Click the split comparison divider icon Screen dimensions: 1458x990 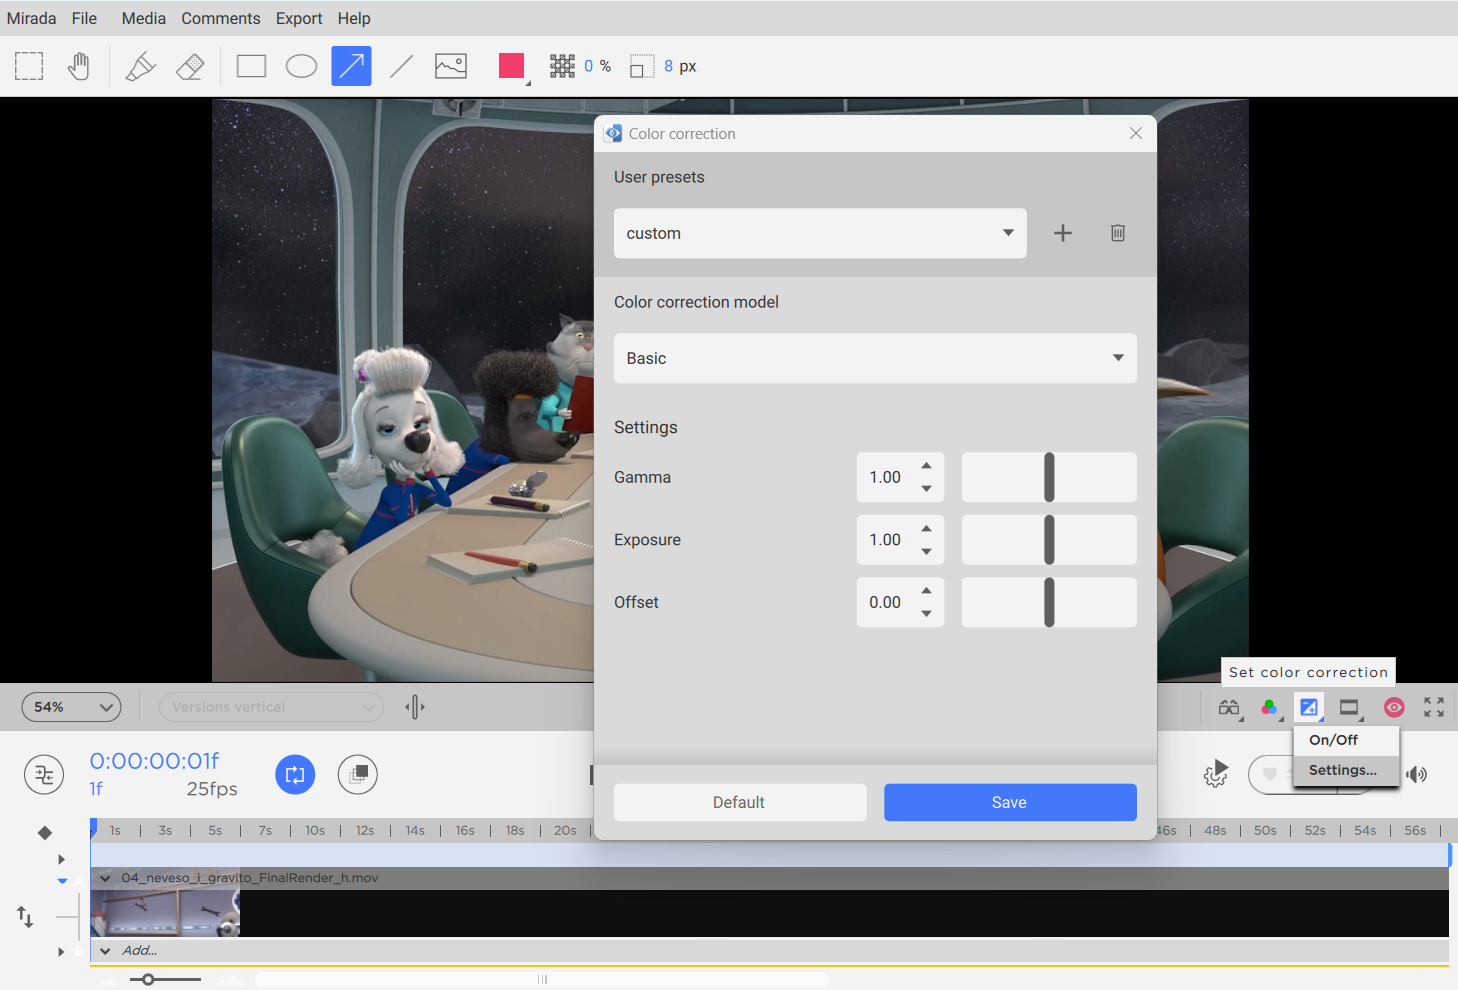tap(415, 707)
